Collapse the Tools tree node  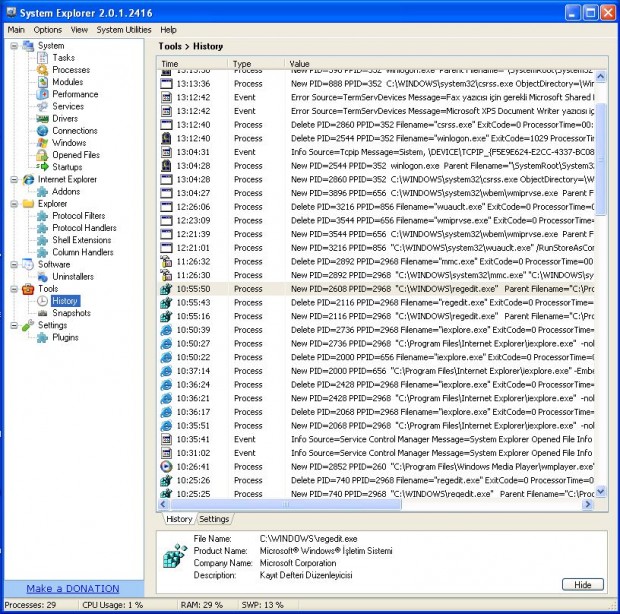click(14, 289)
